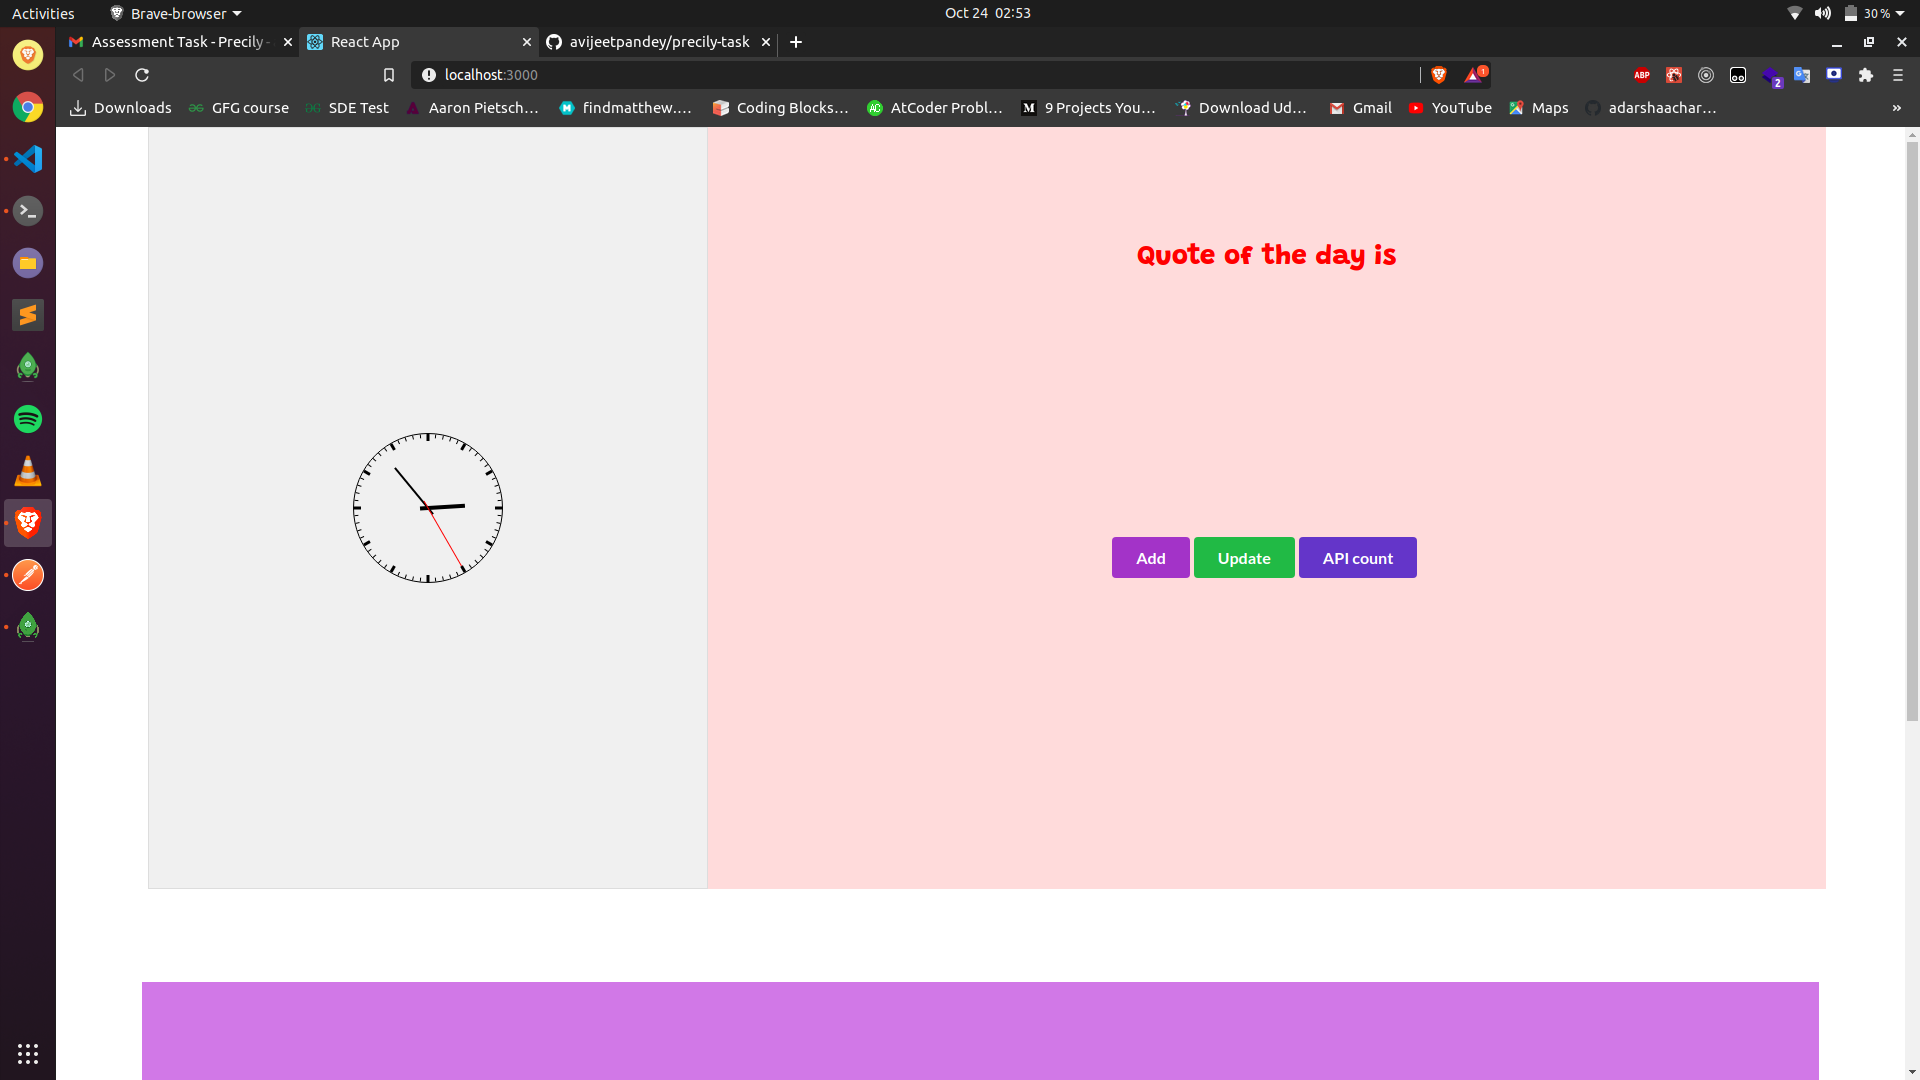Click the AdBlock Plus extension icon
Viewport: 1920px width, 1080px height.
[x=1641, y=75]
